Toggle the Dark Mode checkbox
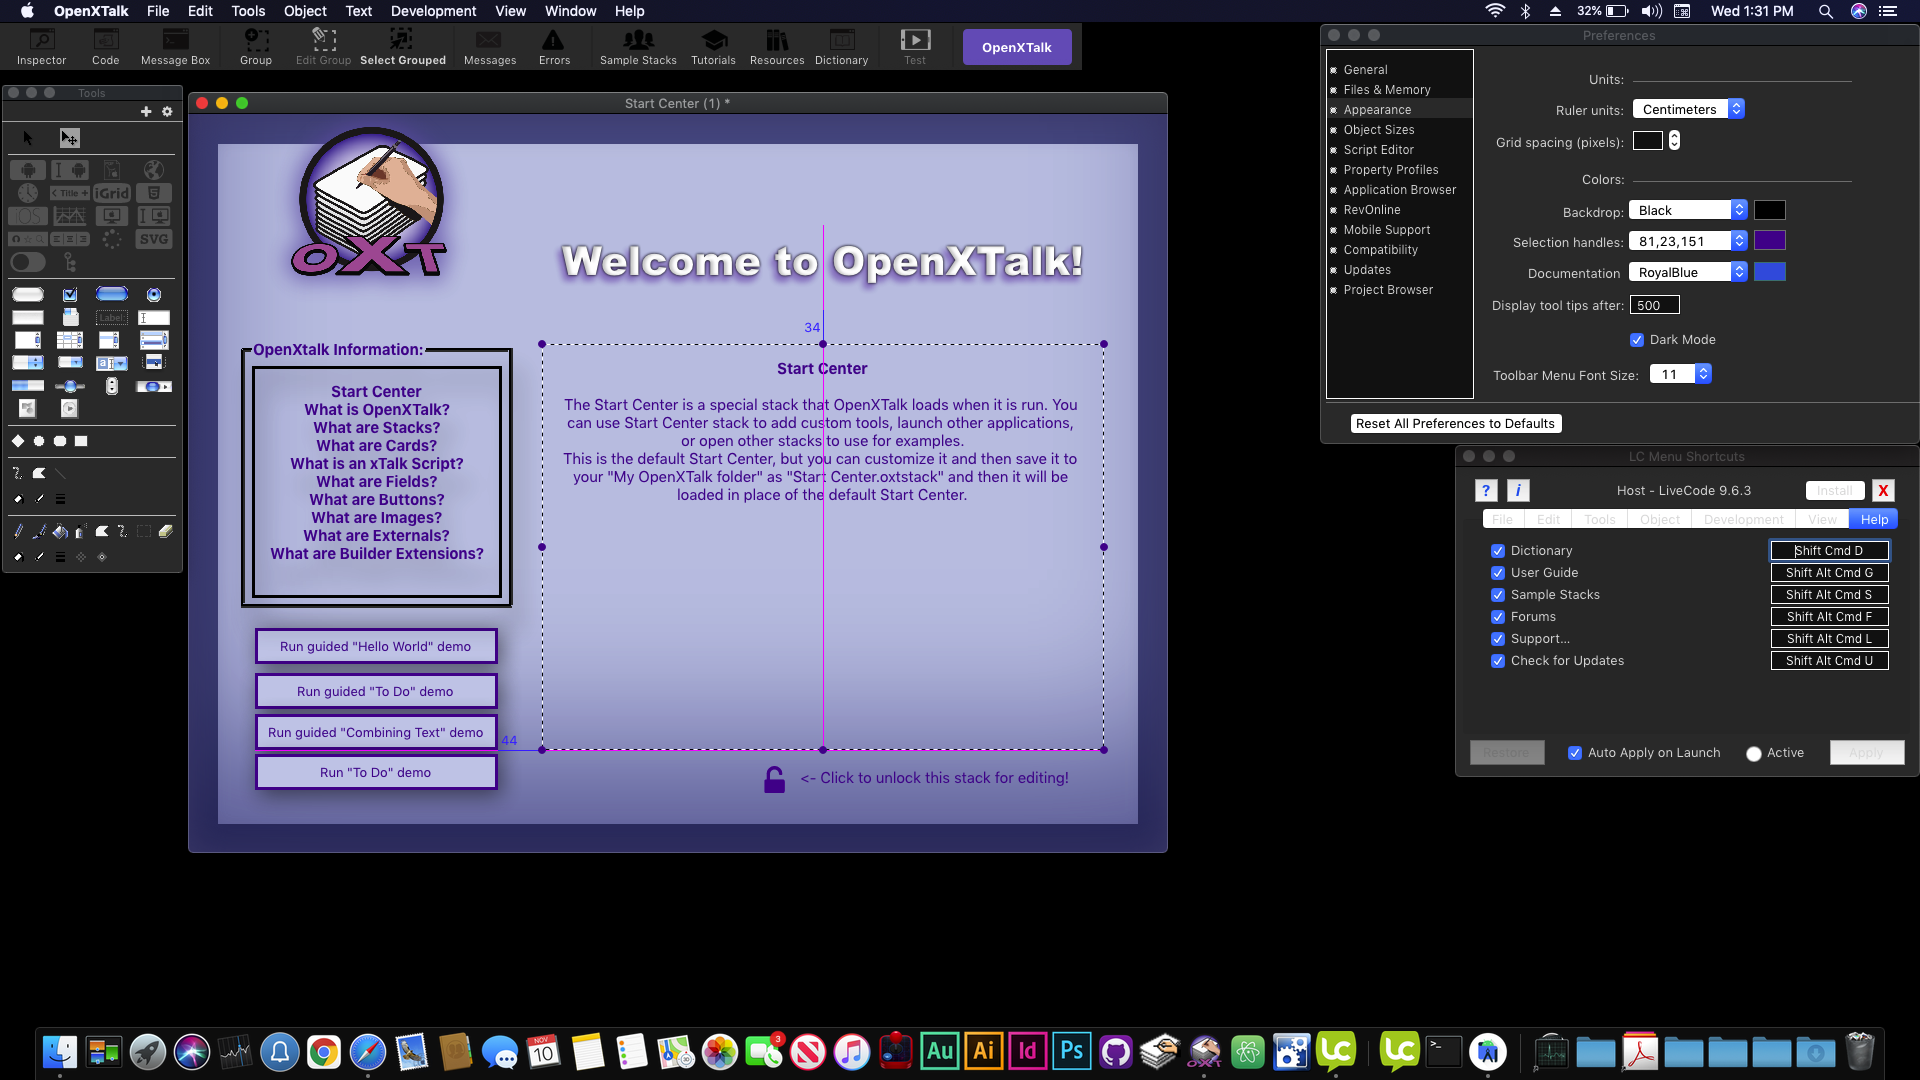This screenshot has height=1080, width=1920. pos(1637,340)
